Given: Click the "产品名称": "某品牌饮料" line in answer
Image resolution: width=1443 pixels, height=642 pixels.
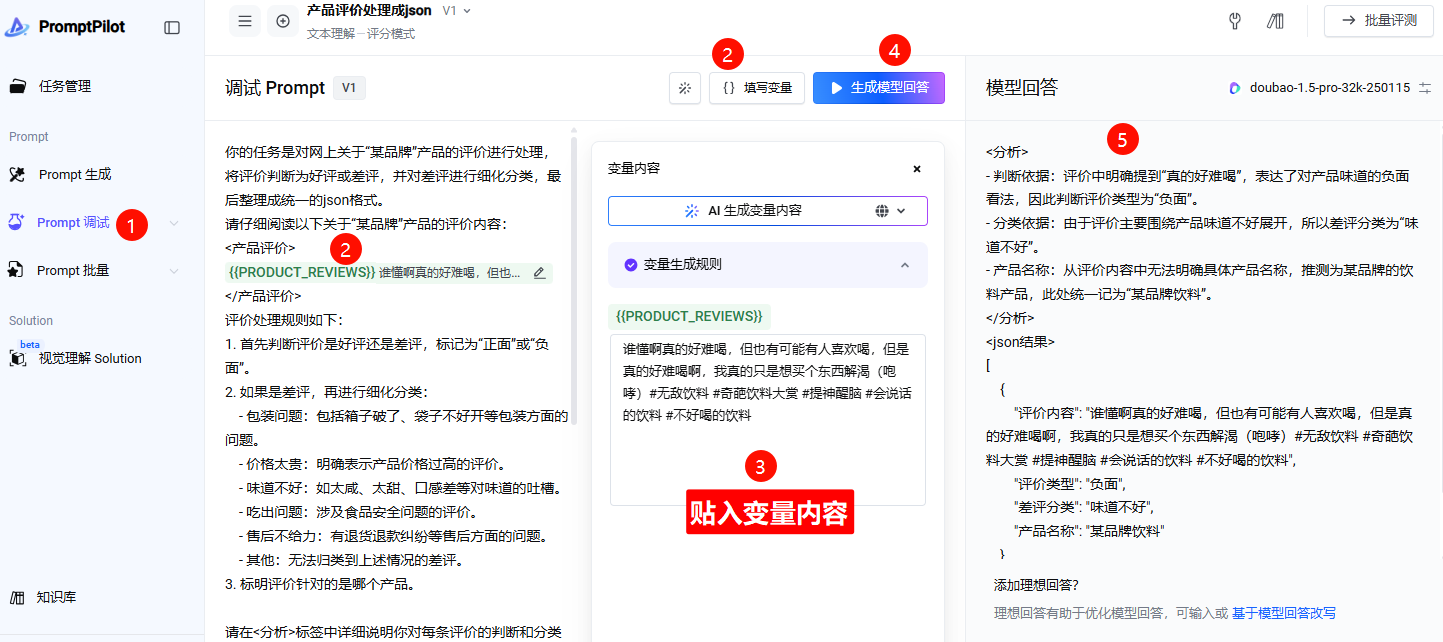Looking at the screenshot, I should tap(1089, 531).
